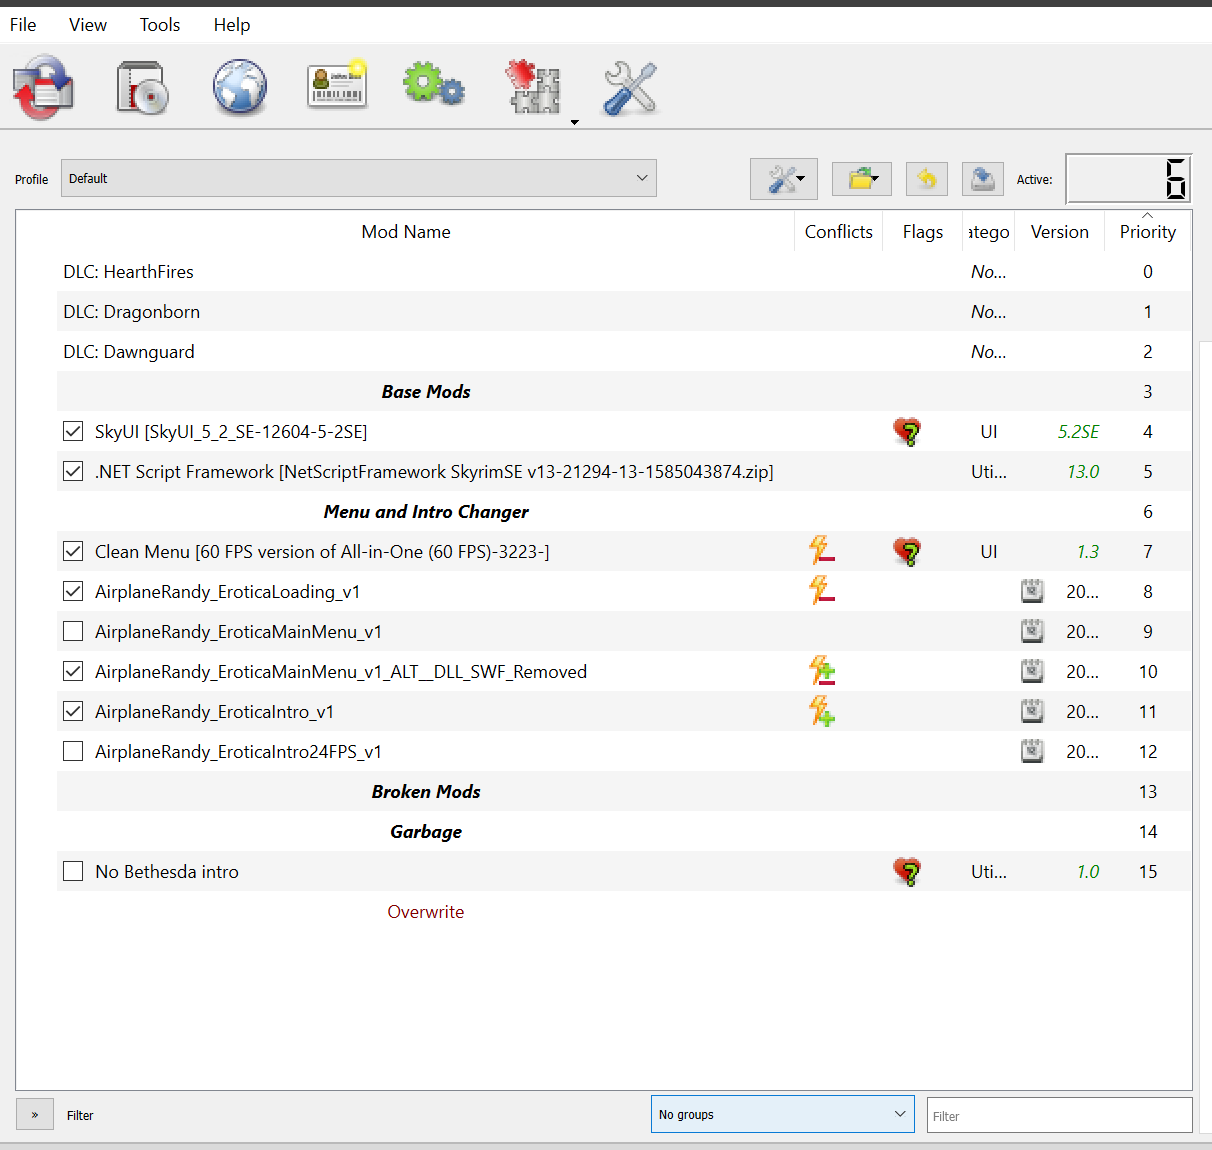Click ALT__DLL_SWF_Removed version calendar icon
Viewport: 1212px width, 1150px height.
click(x=1032, y=671)
